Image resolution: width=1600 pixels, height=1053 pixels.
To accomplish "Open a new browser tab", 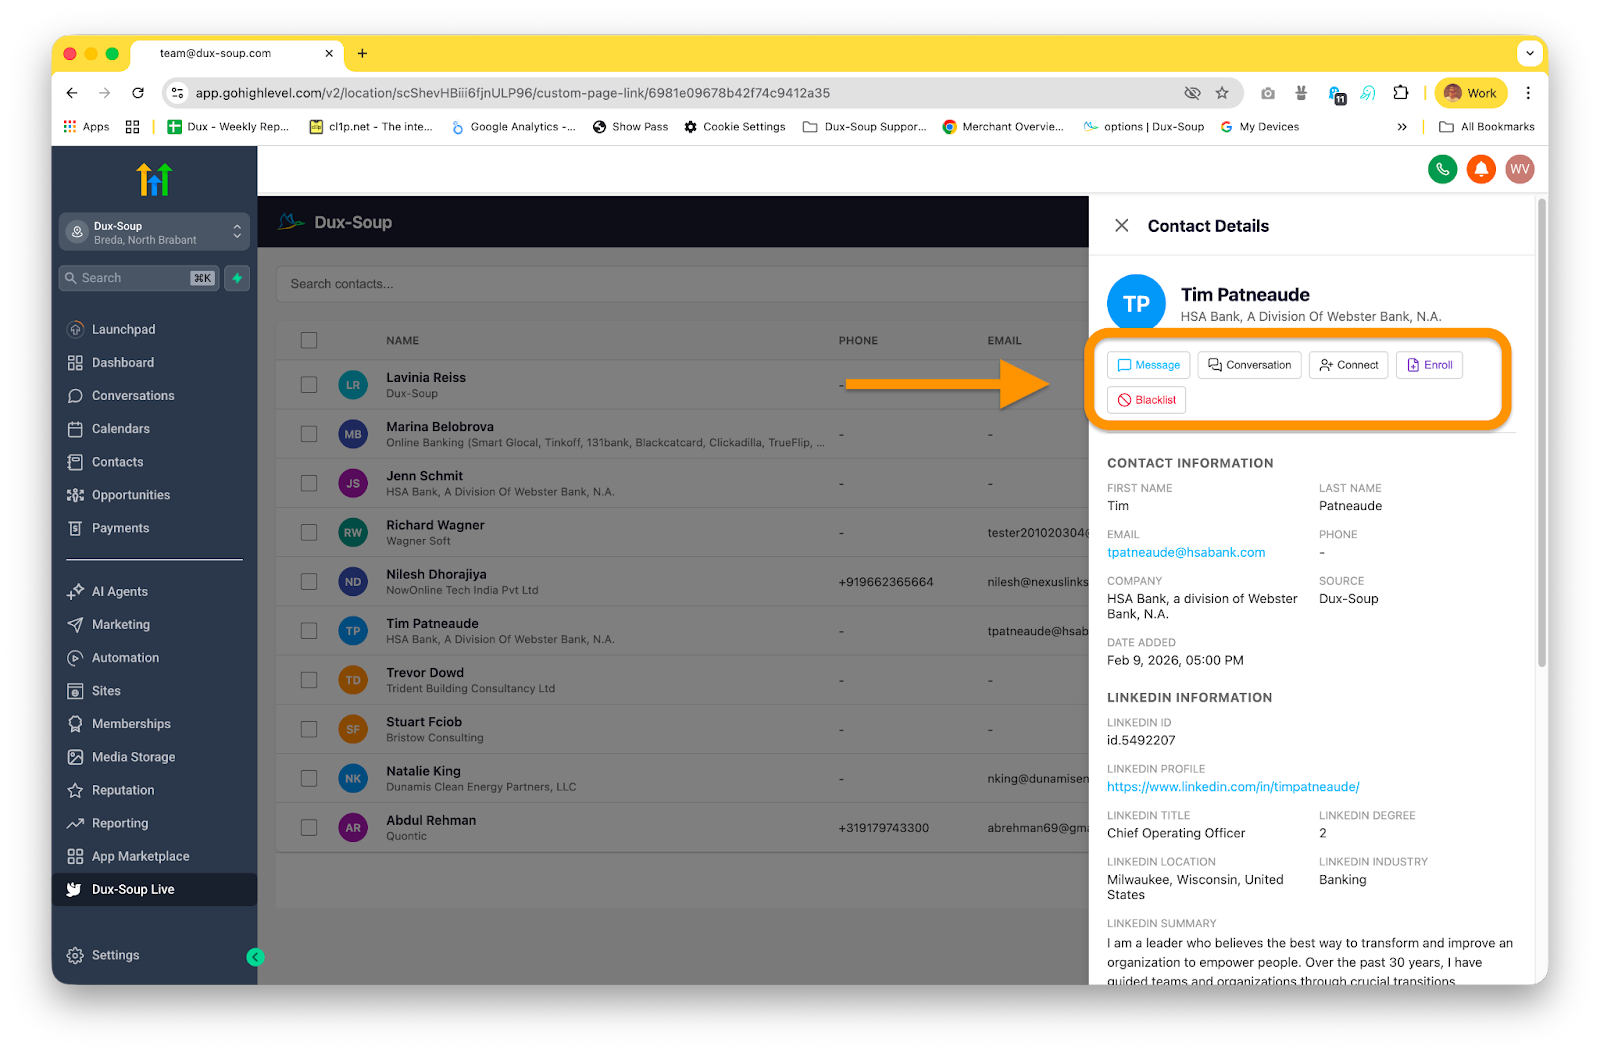I will tap(362, 53).
